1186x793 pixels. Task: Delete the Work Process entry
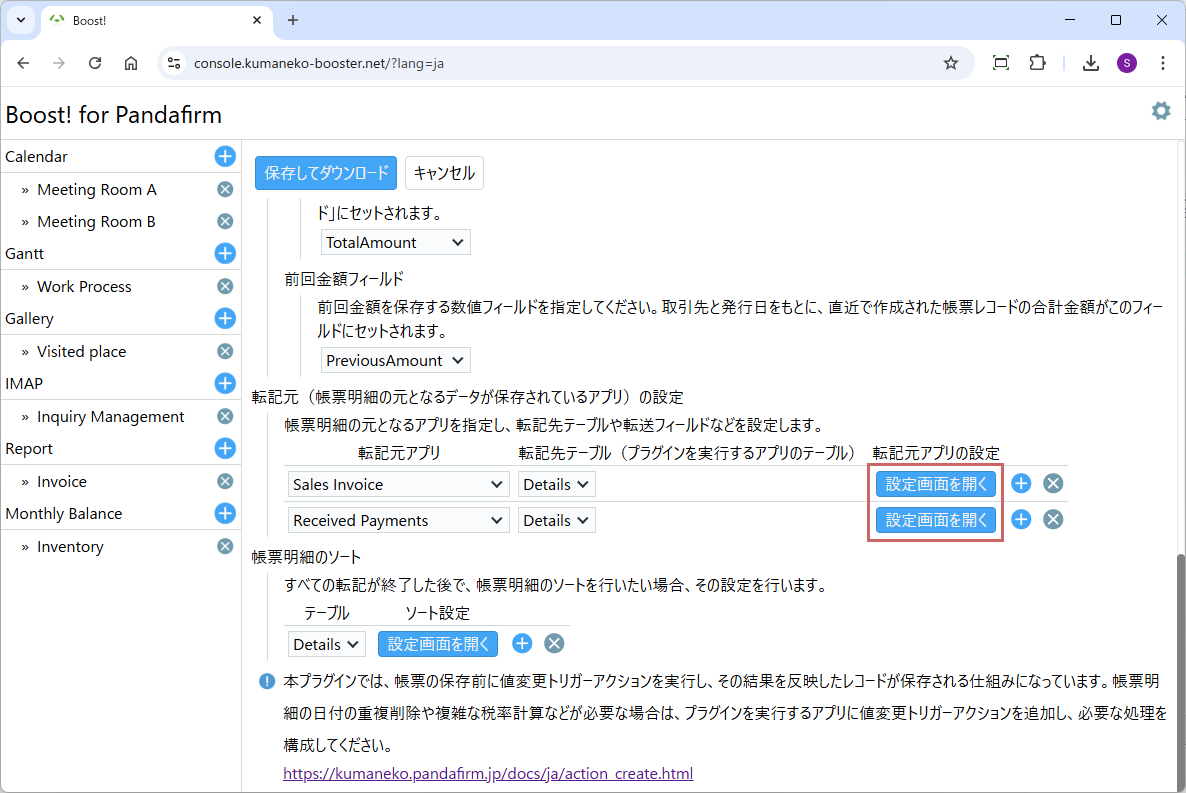[x=225, y=286]
